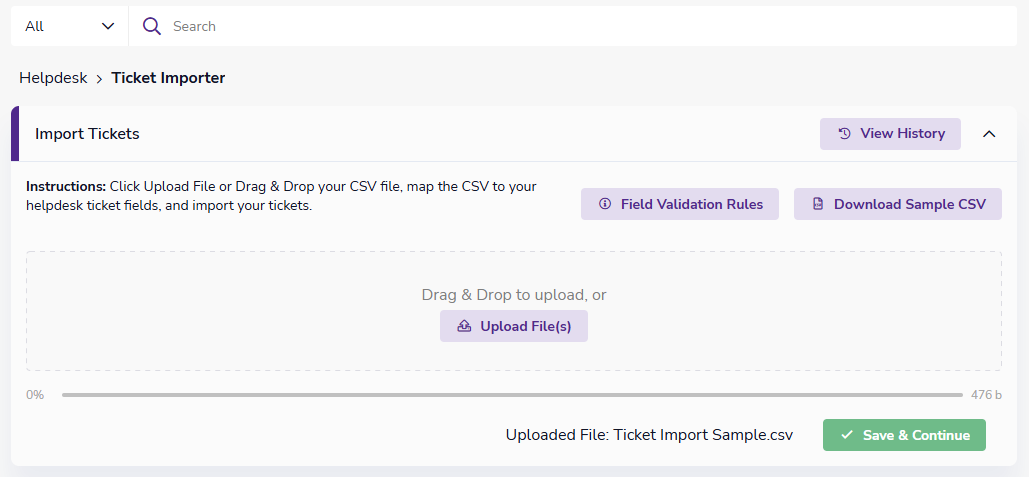Download the sample CSV file
Image resolution: width=1029 pixels, height=477 pixels.
click(898, 204)
